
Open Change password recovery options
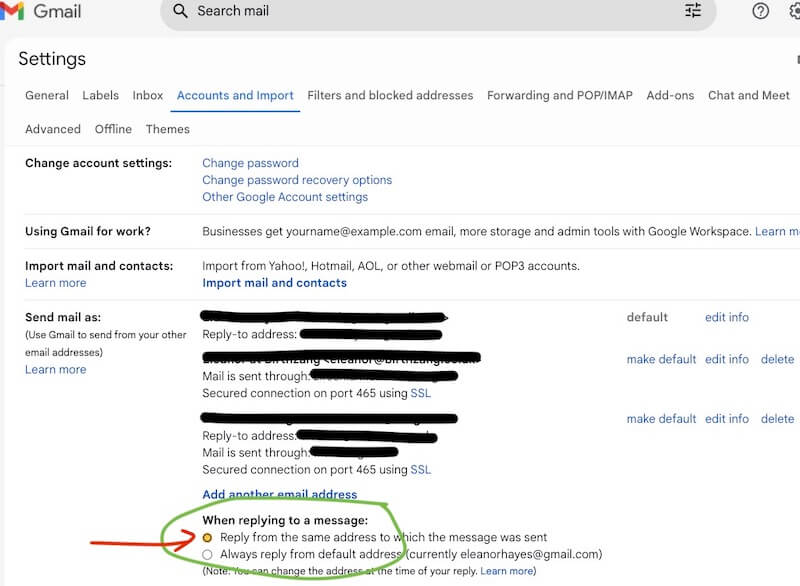tap(297, 180)
